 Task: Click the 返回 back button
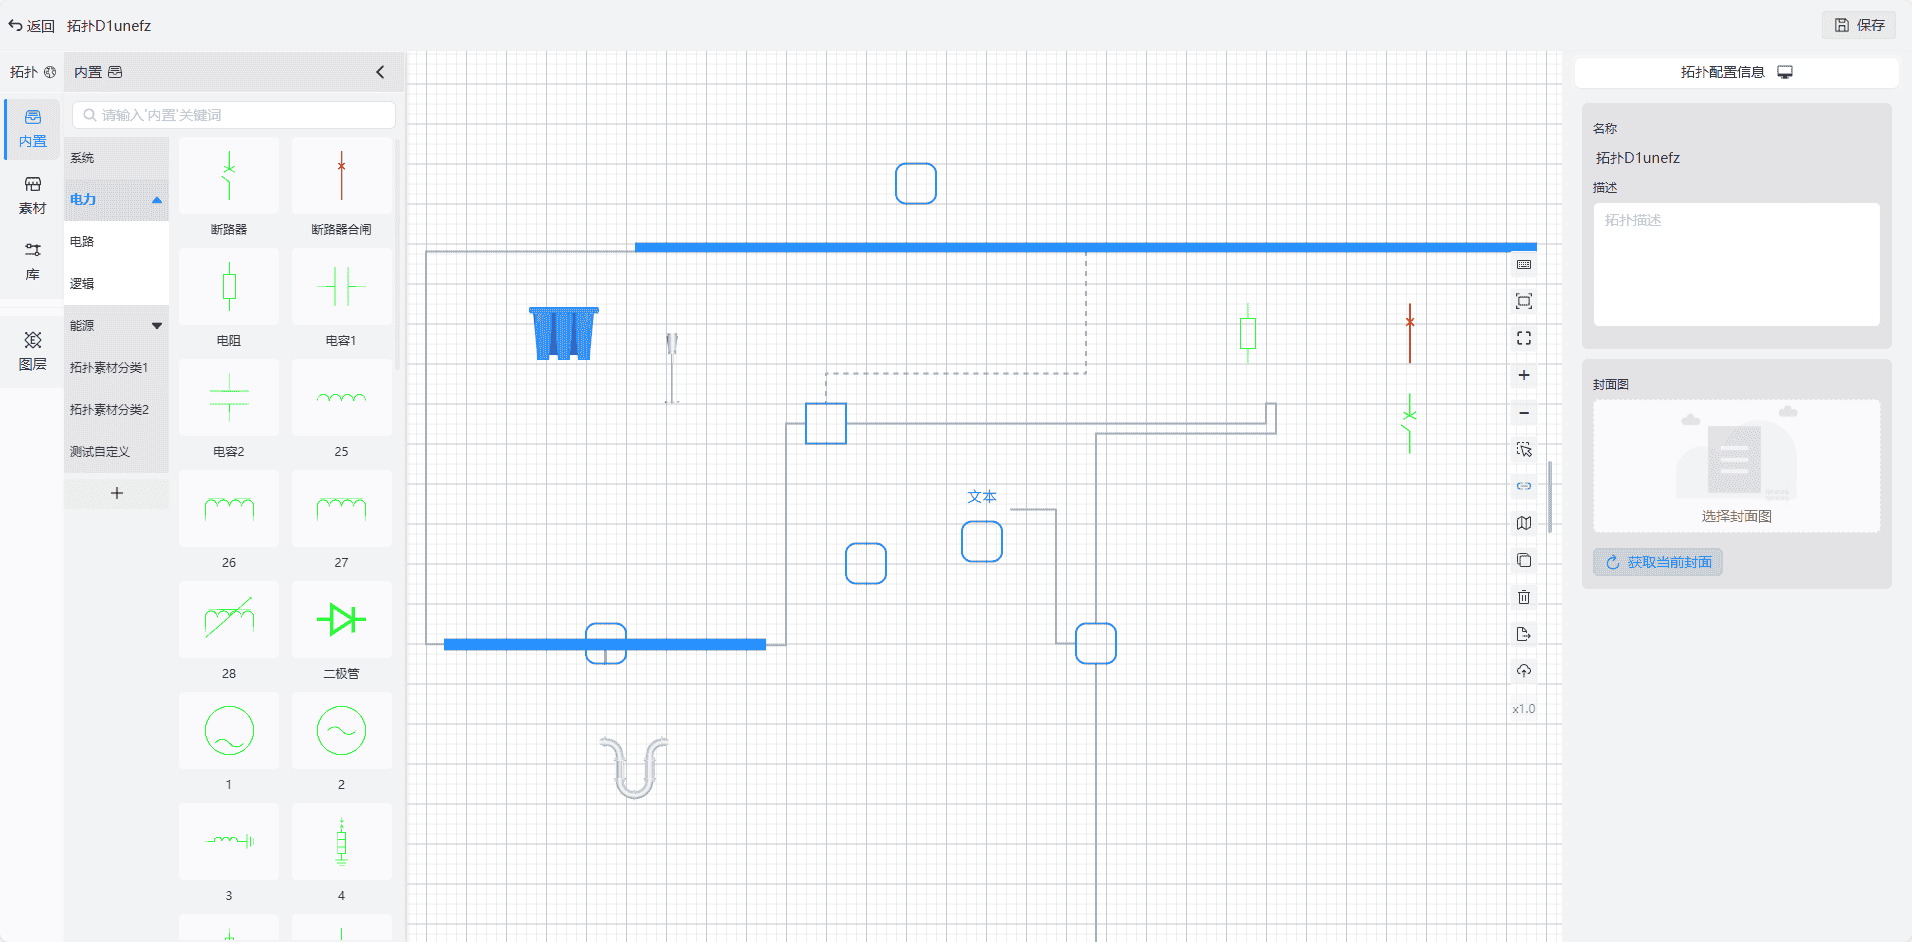point(32,26)
